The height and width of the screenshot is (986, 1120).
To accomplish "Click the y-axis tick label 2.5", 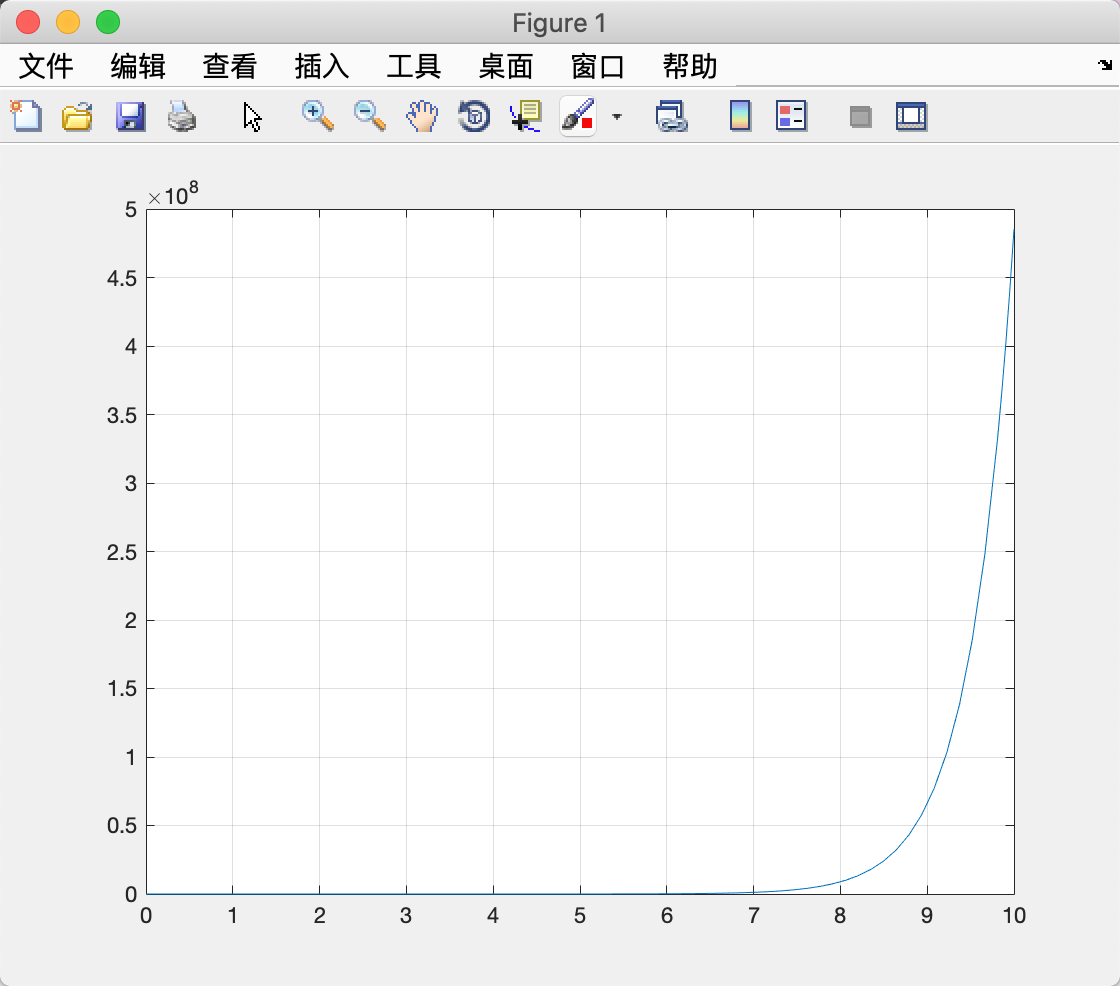I will (121, 552).
